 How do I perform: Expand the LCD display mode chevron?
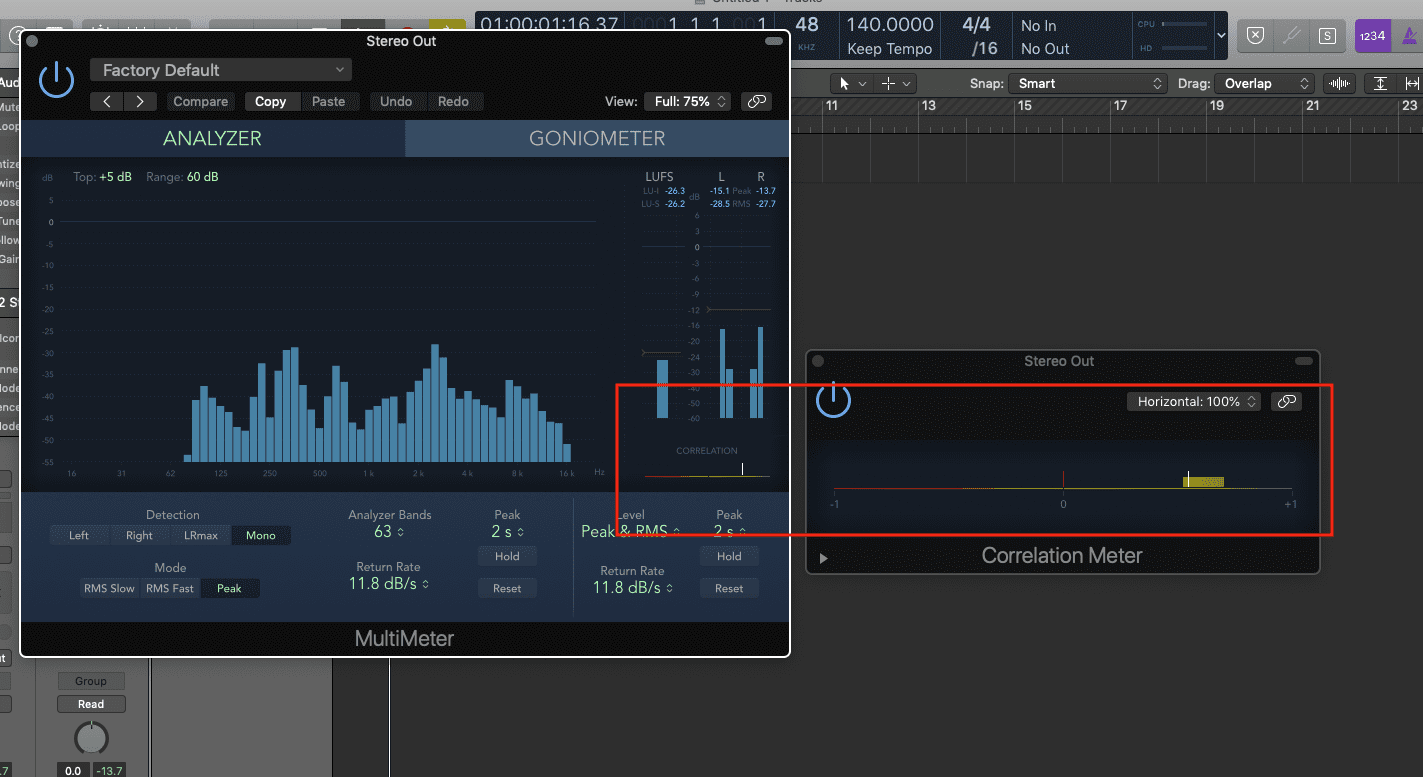click(x=1221, y=35)
